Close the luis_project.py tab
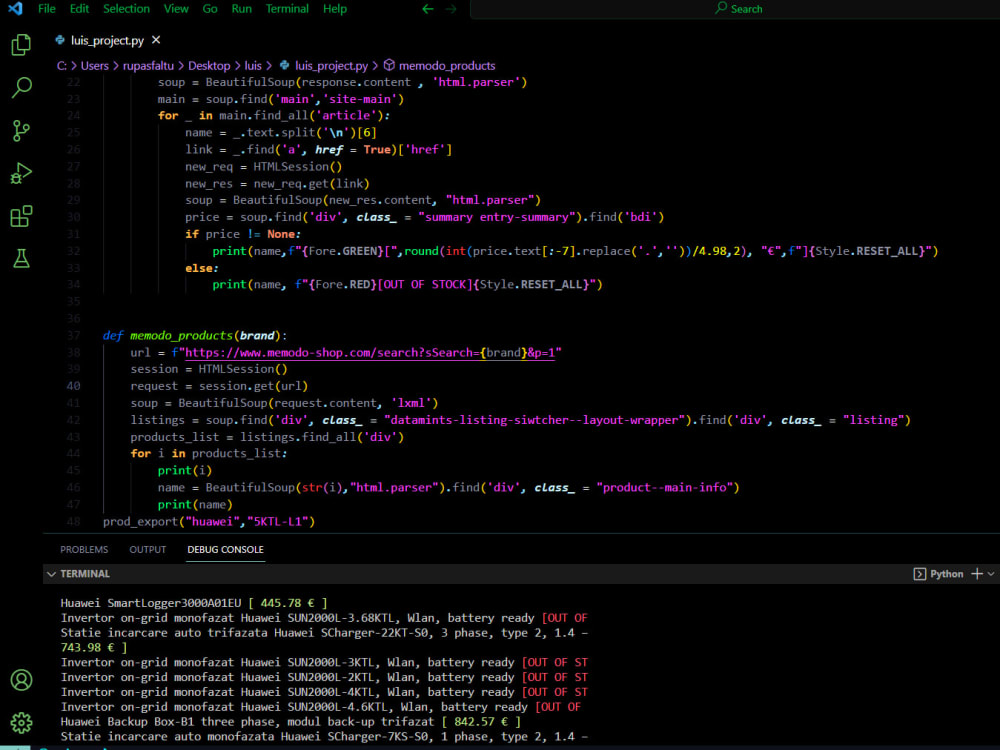1000x750 pixels. tap(156, 40)
